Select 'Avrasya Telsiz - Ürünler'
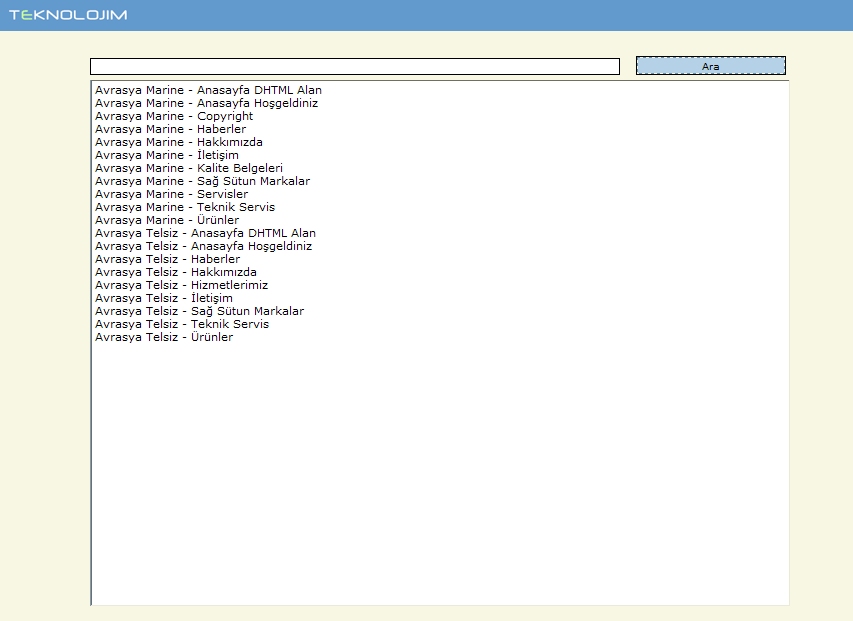853x621 pixels. coord(164,338)
